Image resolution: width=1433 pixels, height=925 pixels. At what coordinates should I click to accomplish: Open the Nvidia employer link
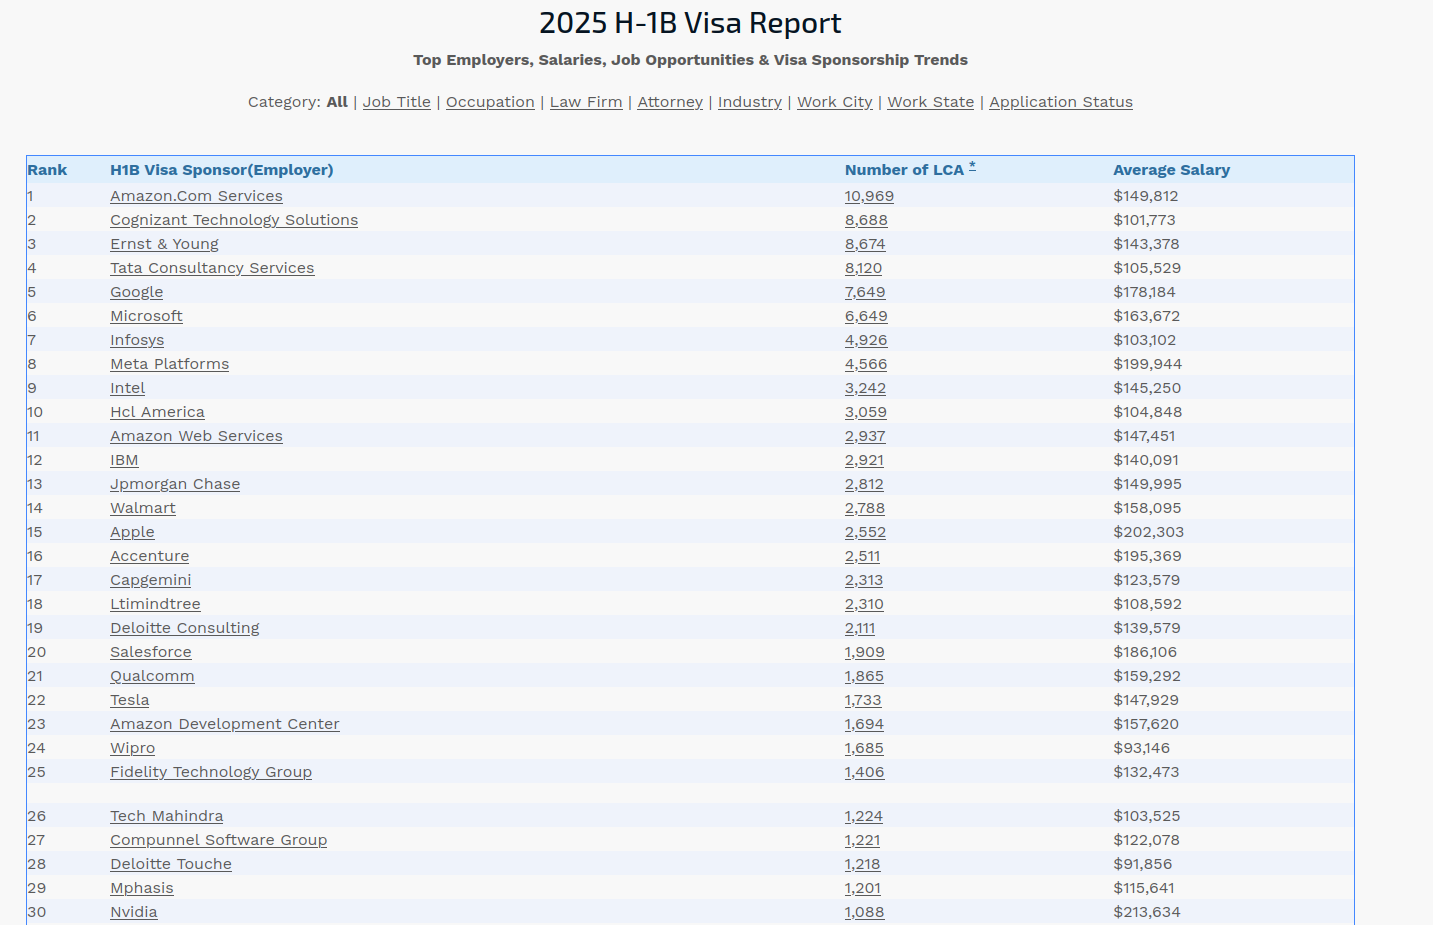pyautogui.click(x=133, y=912)
